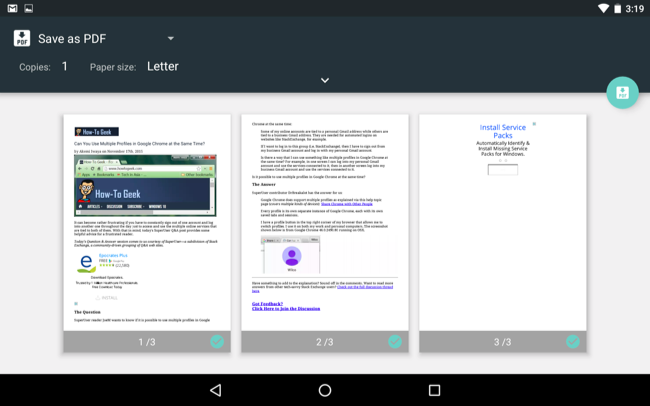
Task: Tap the floating Save PDF button
Action: [622, 92]
